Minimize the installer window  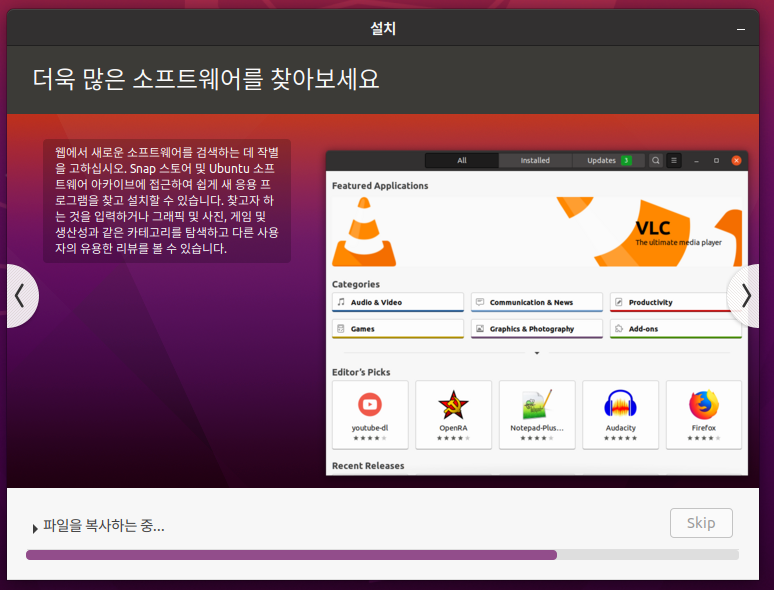point(740,29)
